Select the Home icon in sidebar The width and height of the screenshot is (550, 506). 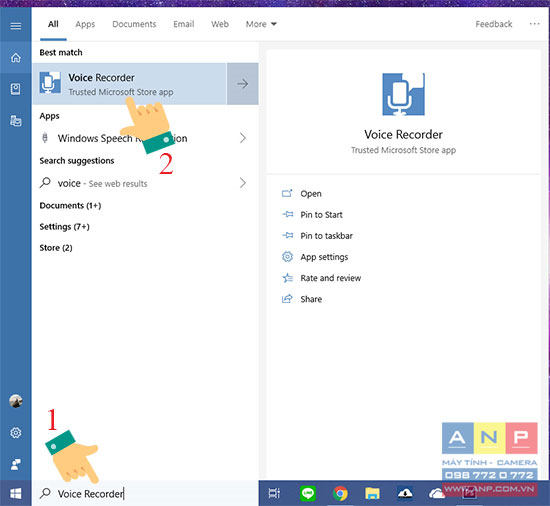click(15, 58)
